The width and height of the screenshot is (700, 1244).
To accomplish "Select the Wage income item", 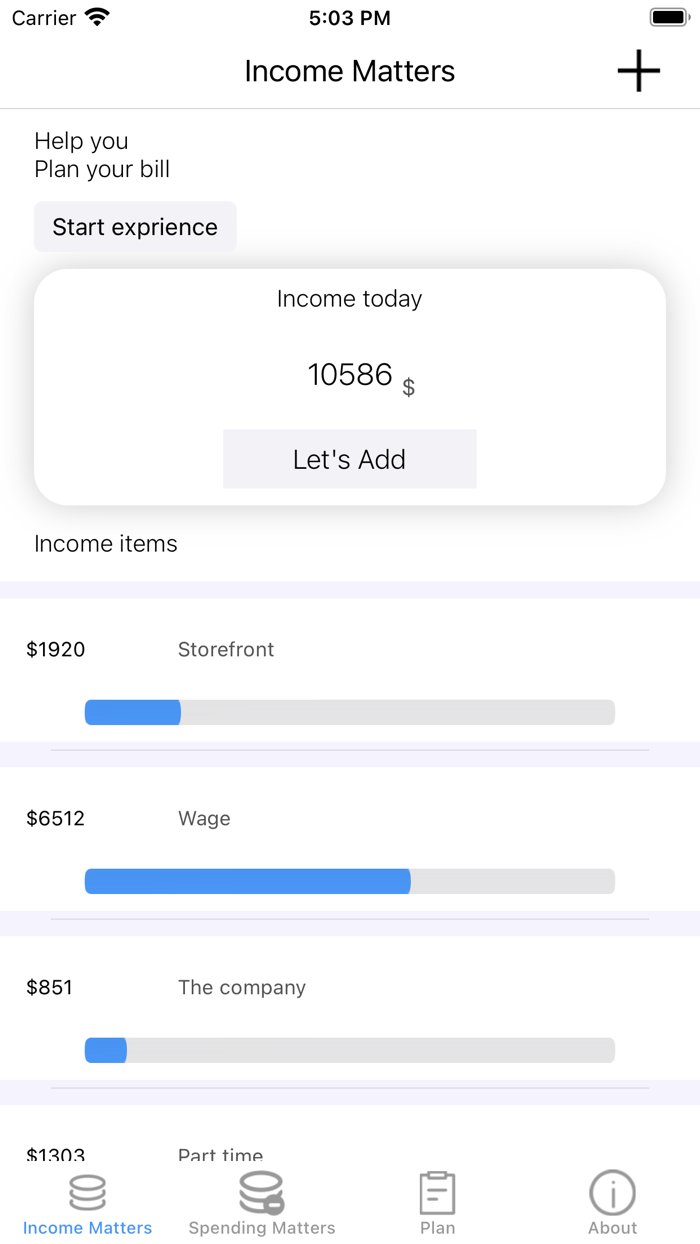I will (x=204, y=819).
